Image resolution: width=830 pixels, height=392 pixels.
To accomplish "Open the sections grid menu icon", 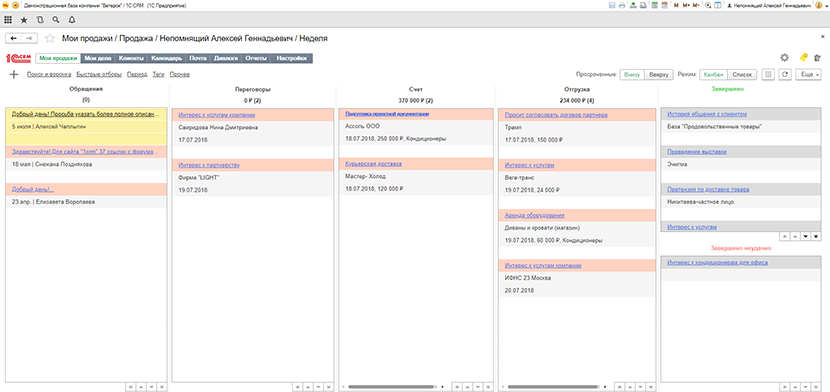I will click(8, 20).
